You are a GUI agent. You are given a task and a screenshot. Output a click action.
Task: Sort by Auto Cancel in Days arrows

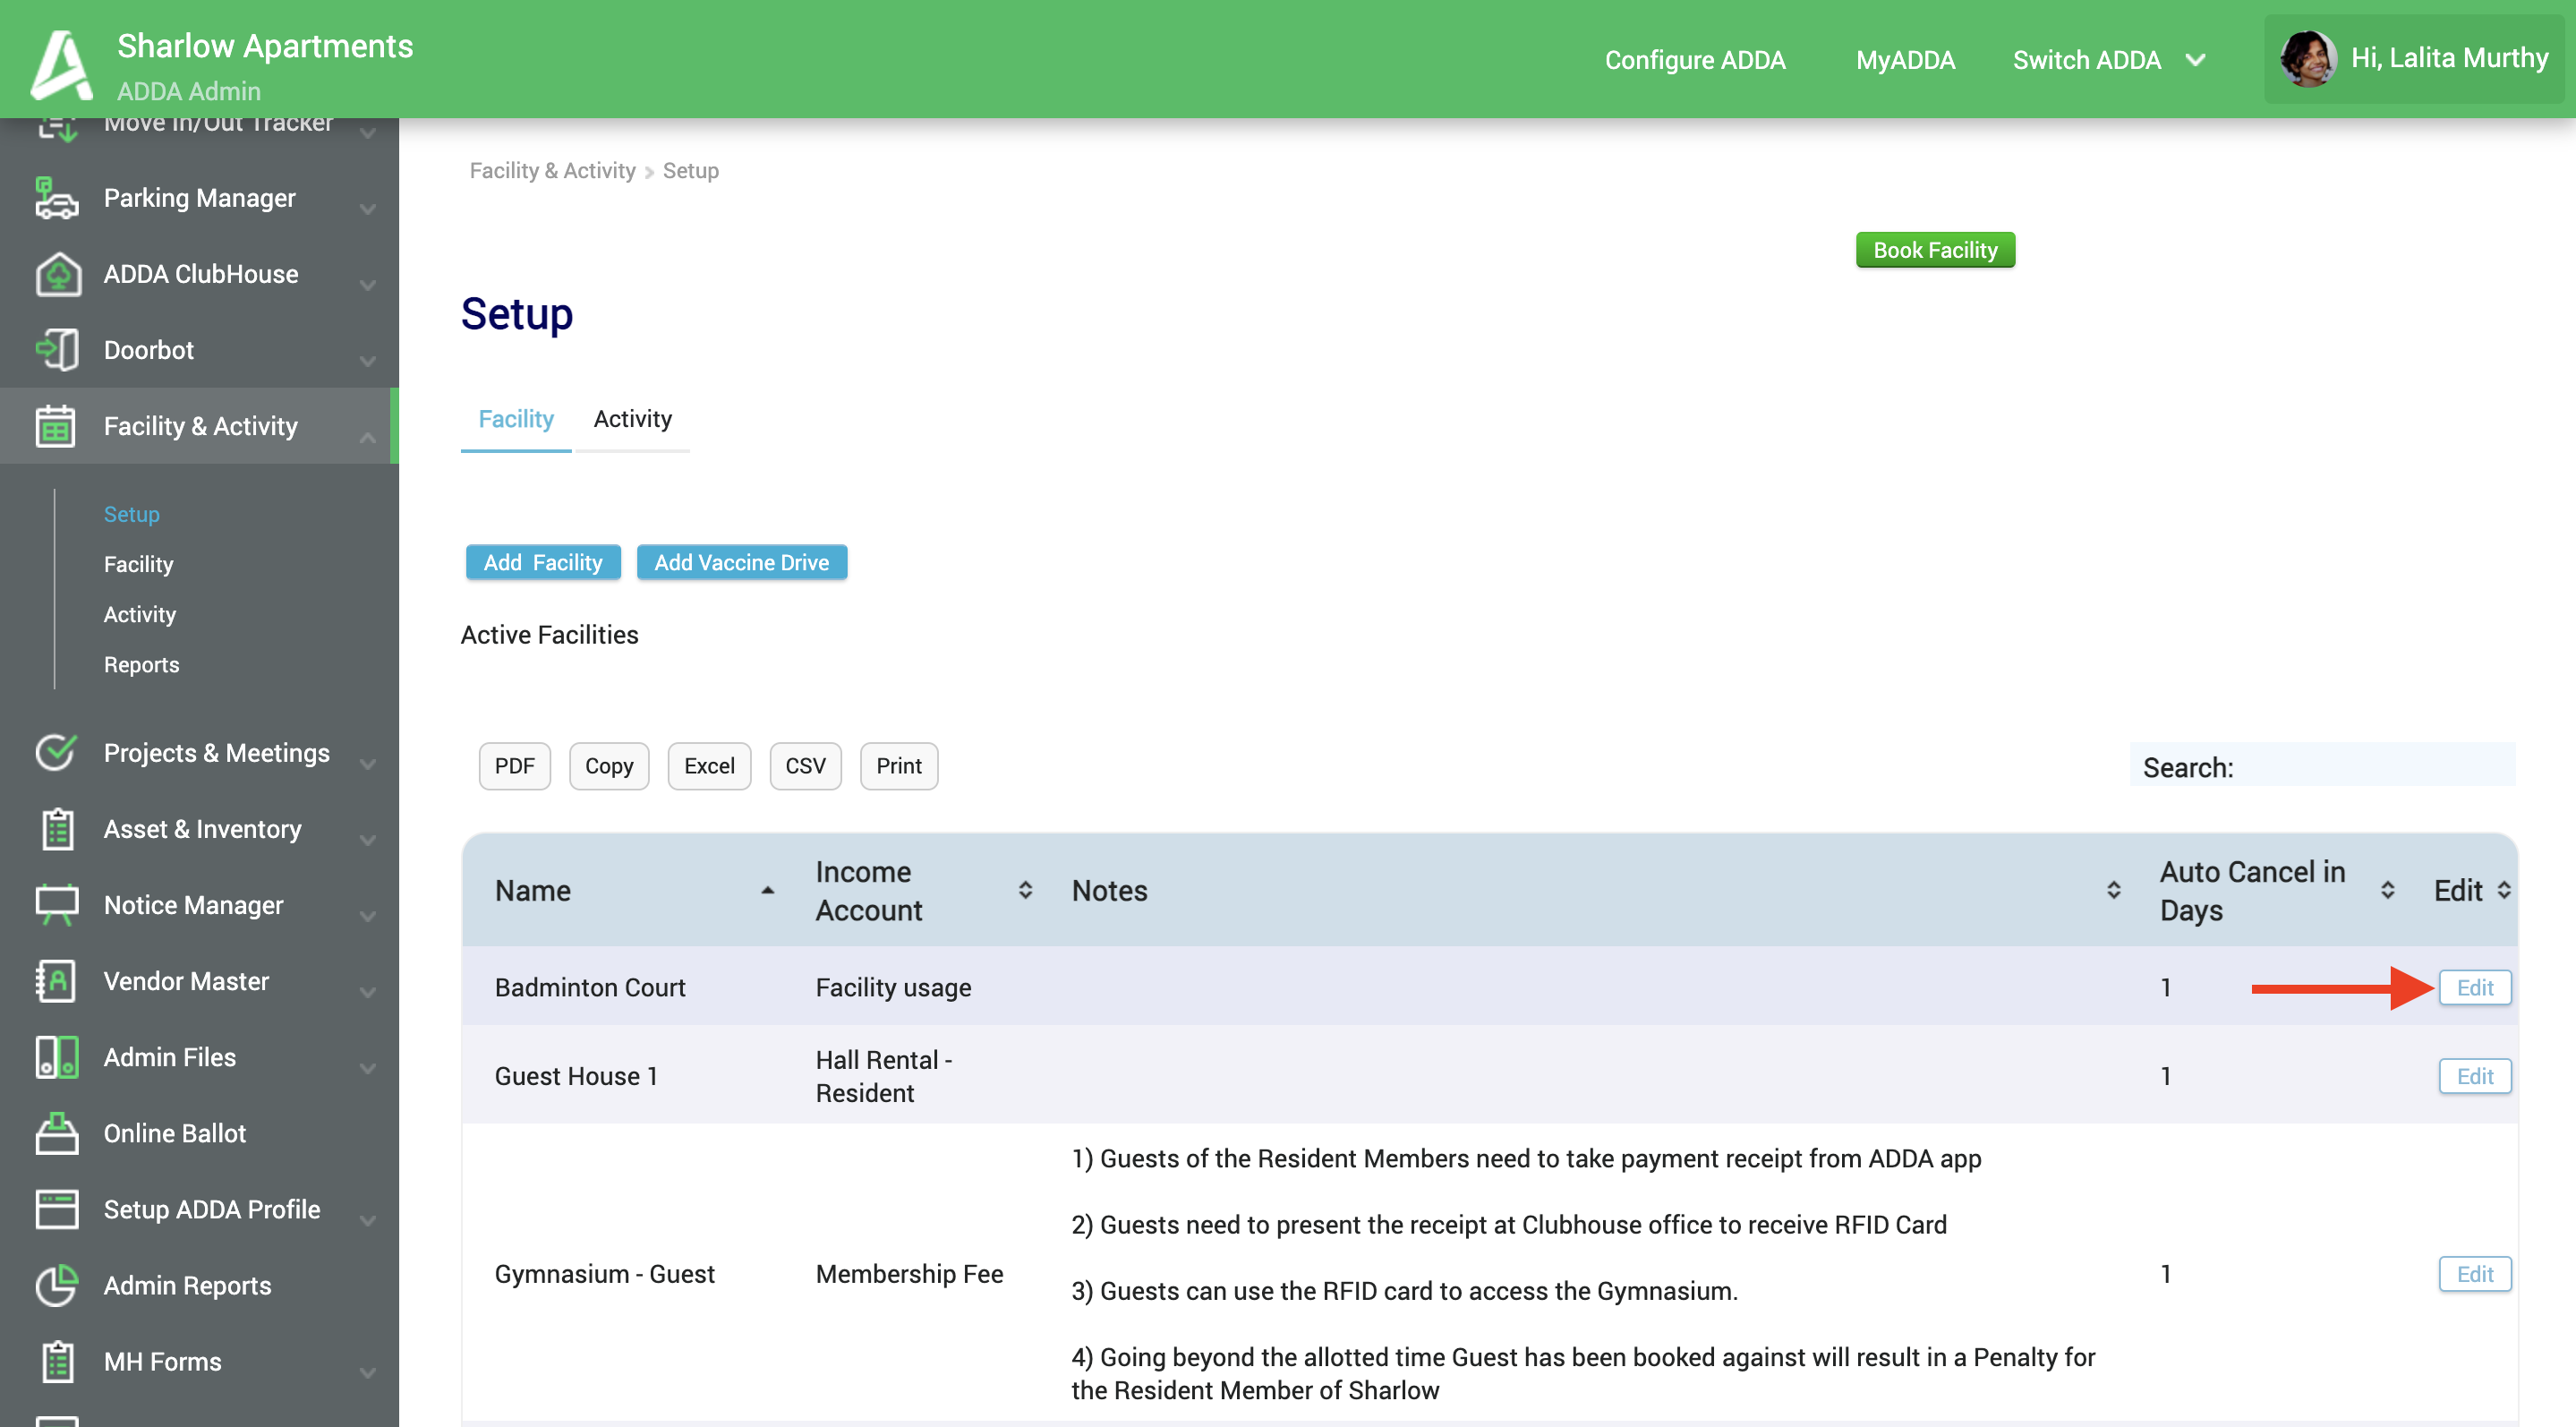[2387, 890]
